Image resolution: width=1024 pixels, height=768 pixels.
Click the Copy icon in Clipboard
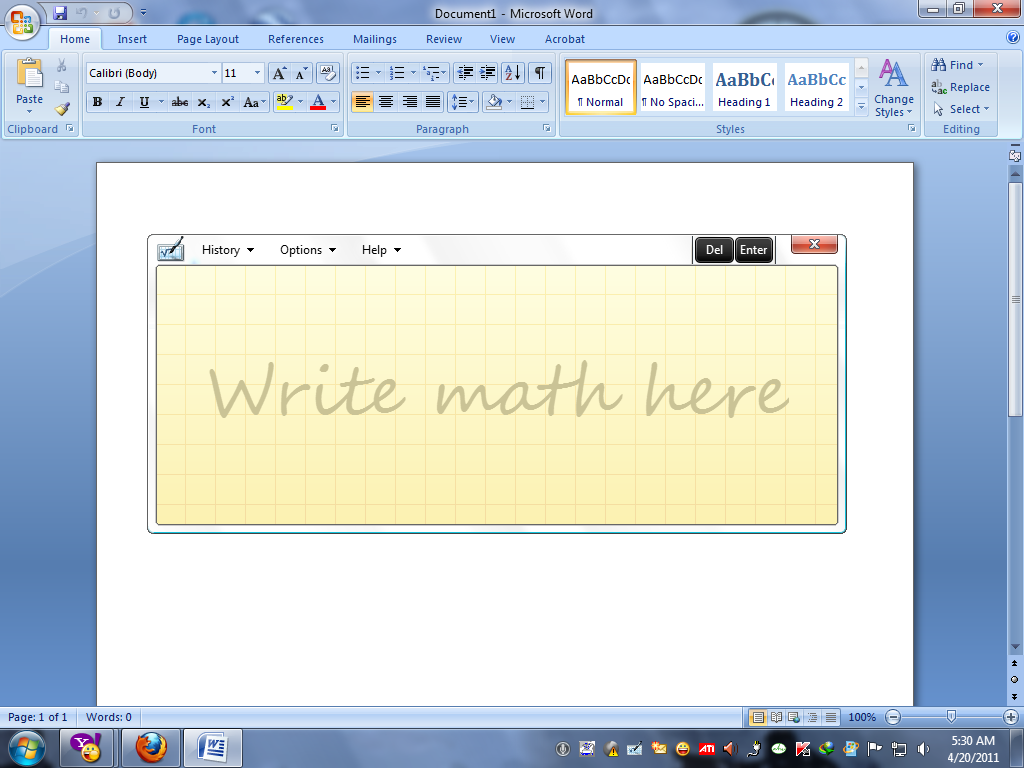pos(61,87)
